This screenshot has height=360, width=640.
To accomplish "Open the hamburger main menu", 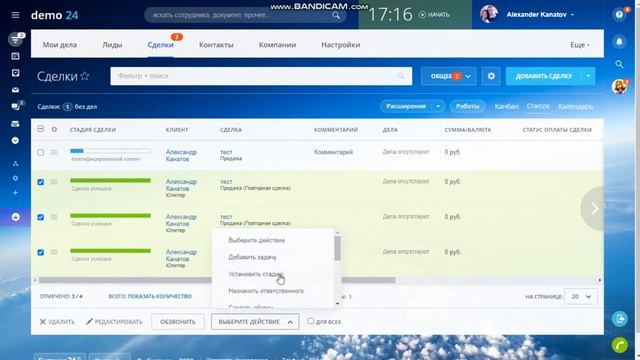I will click(x=16, y=15).
